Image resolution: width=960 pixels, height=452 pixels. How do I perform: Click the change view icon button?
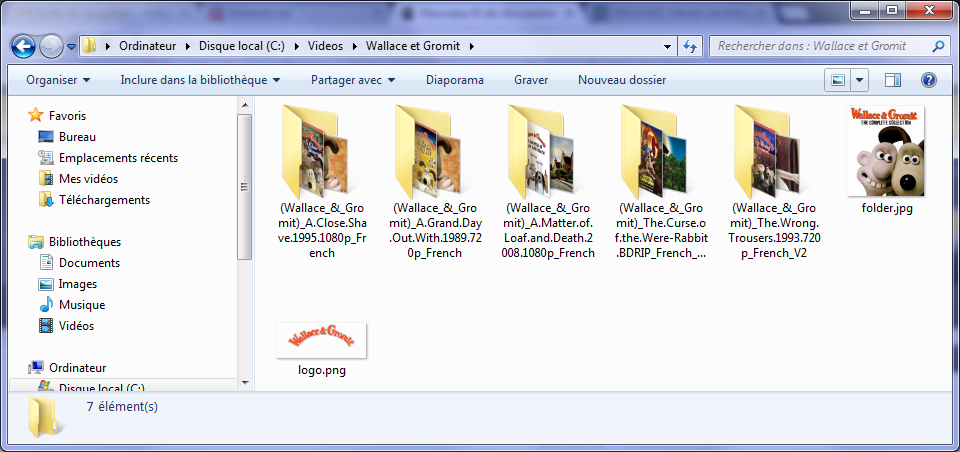tap(837, 80)
